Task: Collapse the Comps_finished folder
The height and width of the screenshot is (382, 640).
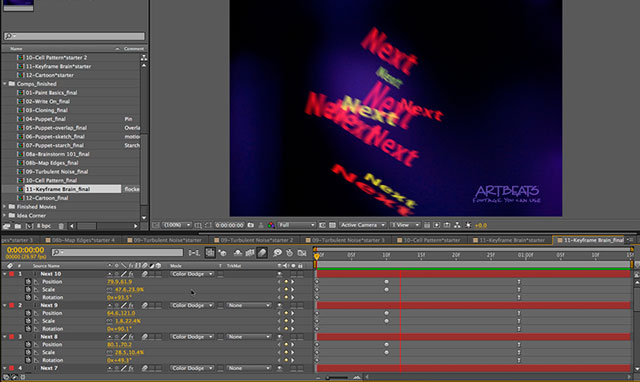Action: coord(5,84)
